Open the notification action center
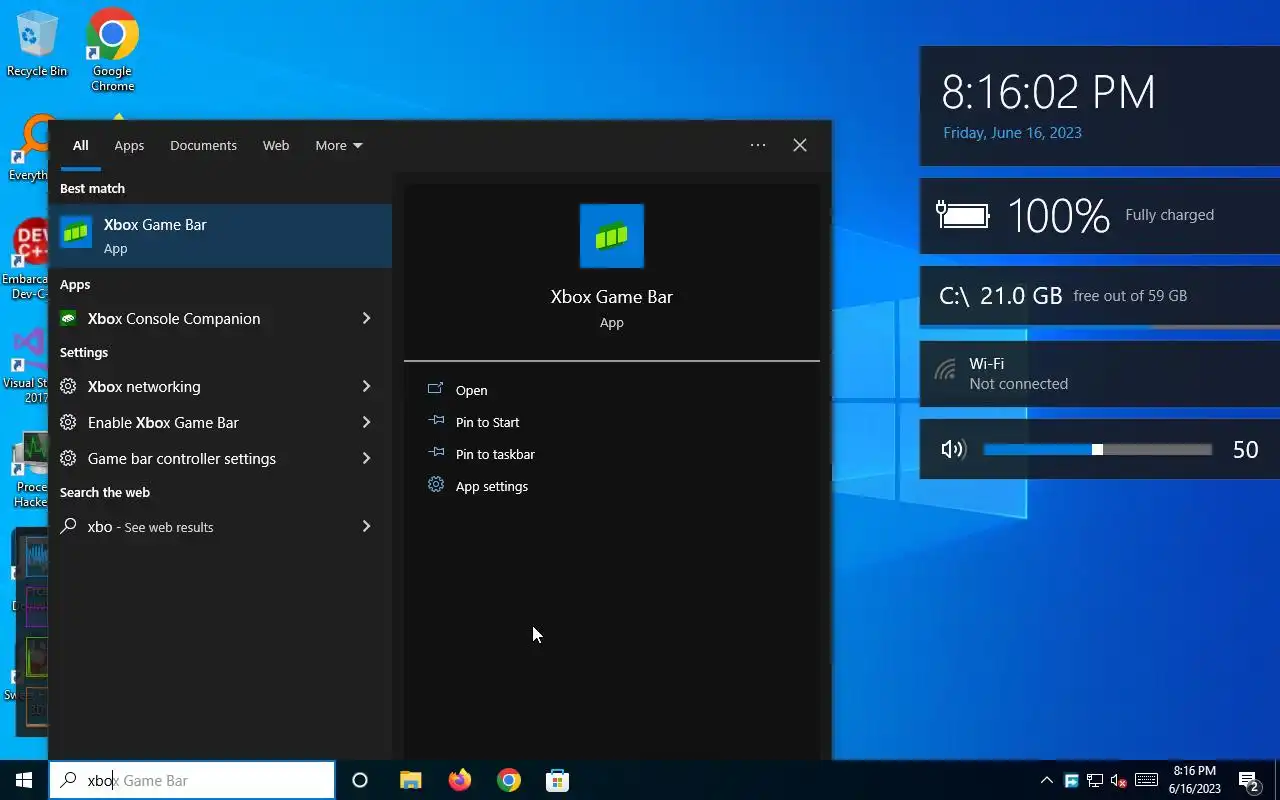 pos(1249,781)
